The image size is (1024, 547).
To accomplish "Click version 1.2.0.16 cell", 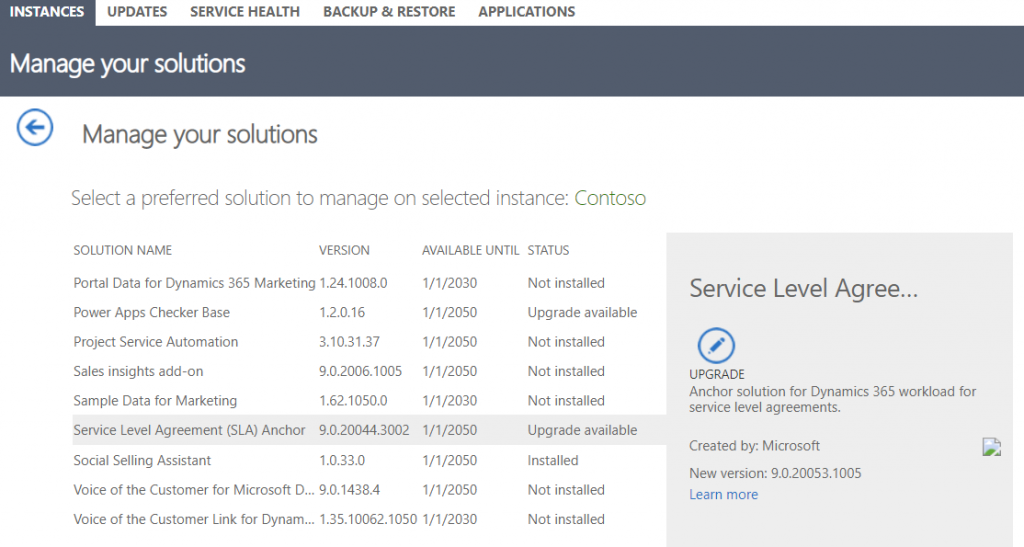I will [x=342, y=313].
